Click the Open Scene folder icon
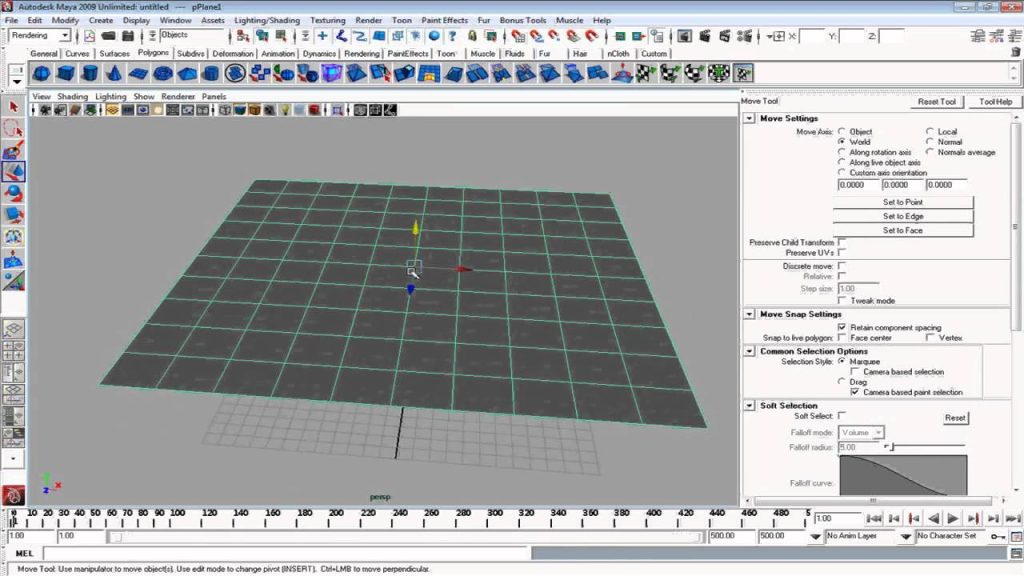Viewport: 1024px width, 576px height. [x=108, y=36]
